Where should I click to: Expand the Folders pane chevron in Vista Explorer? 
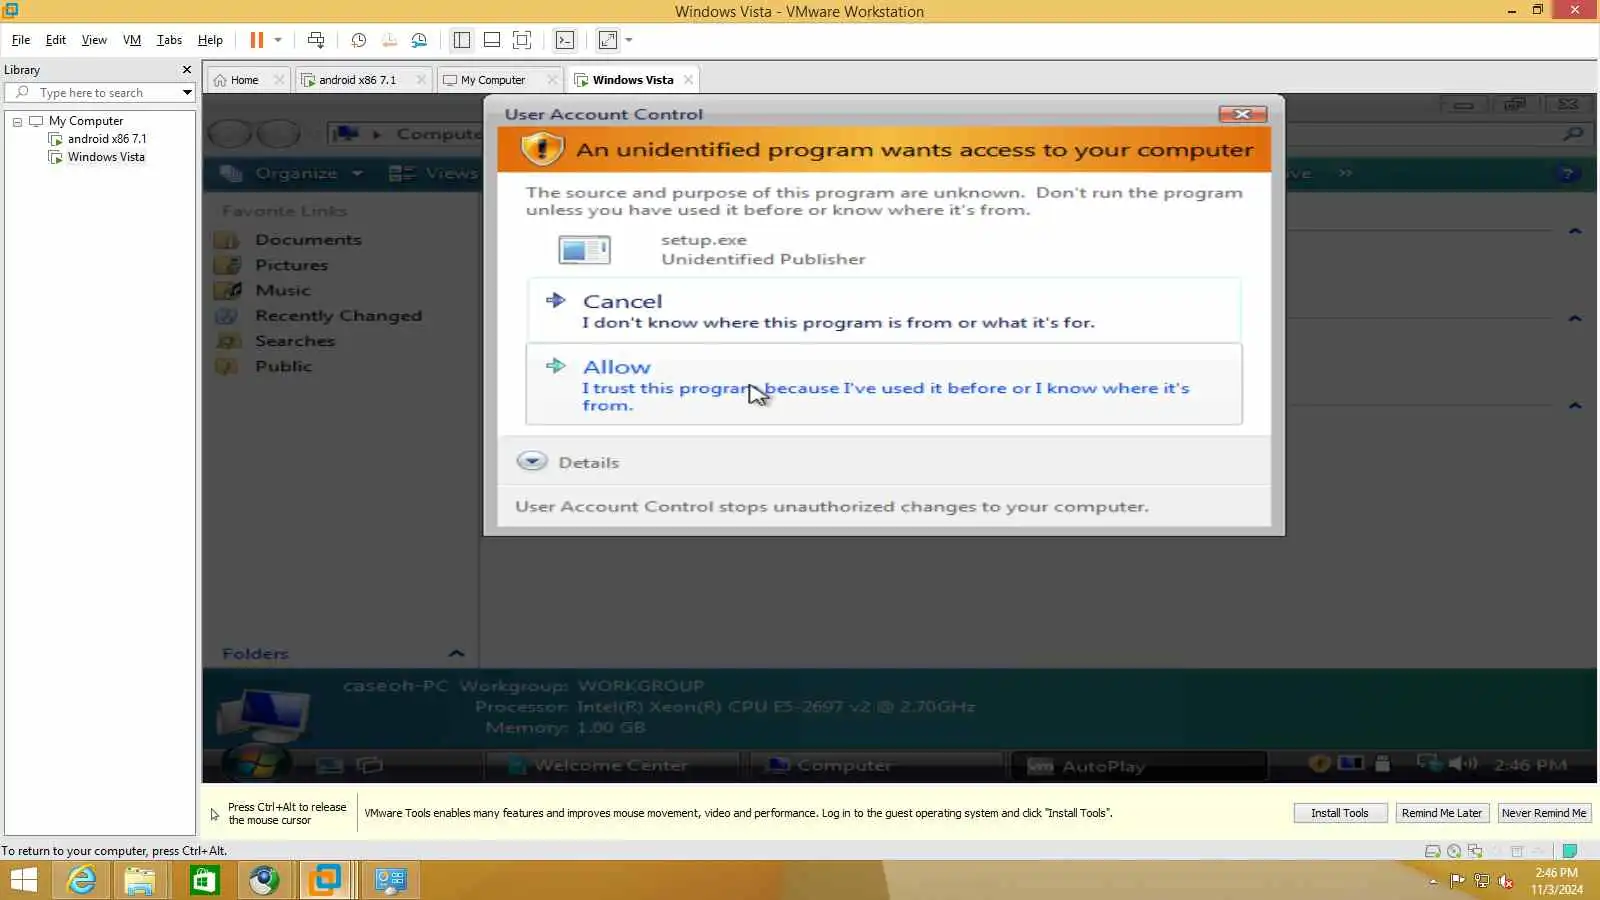click(457, 653)
